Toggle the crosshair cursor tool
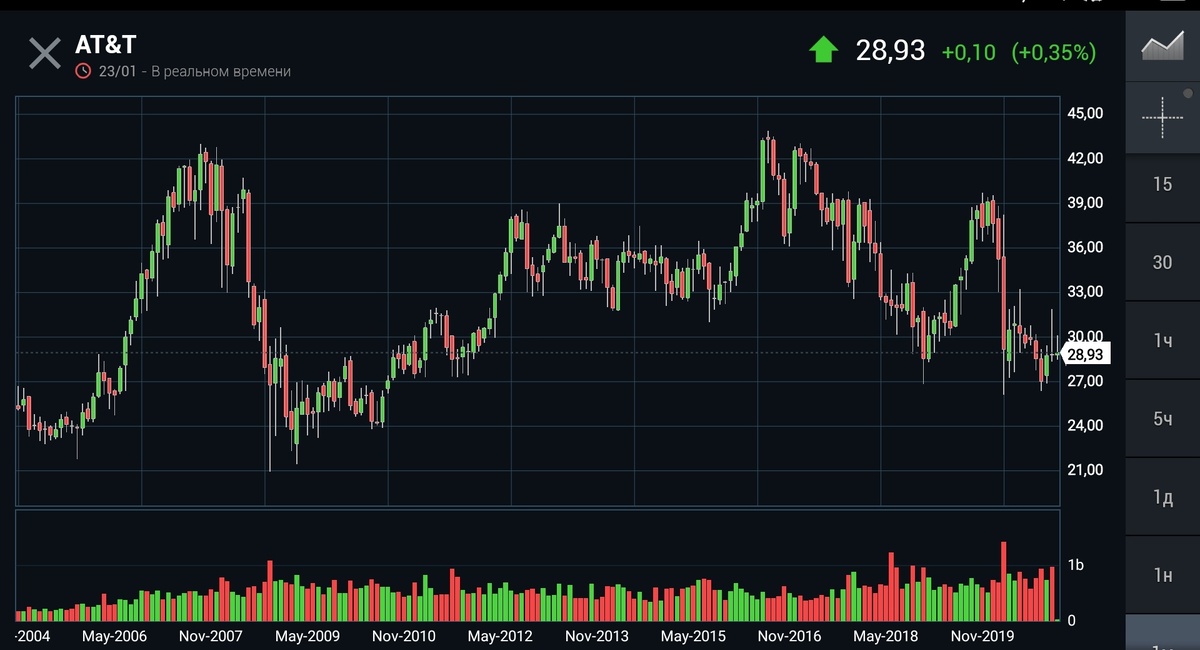 1163,118
